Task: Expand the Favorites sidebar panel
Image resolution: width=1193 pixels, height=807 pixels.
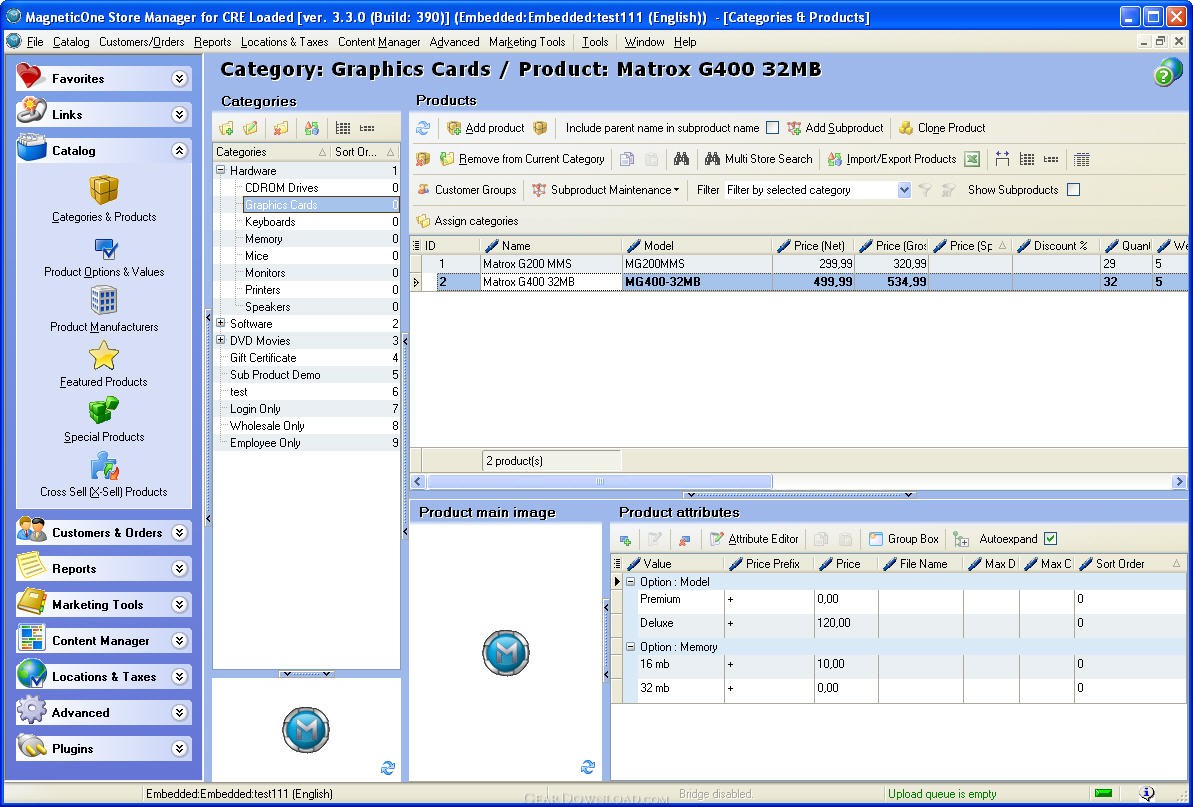Action: coord(180,78)
